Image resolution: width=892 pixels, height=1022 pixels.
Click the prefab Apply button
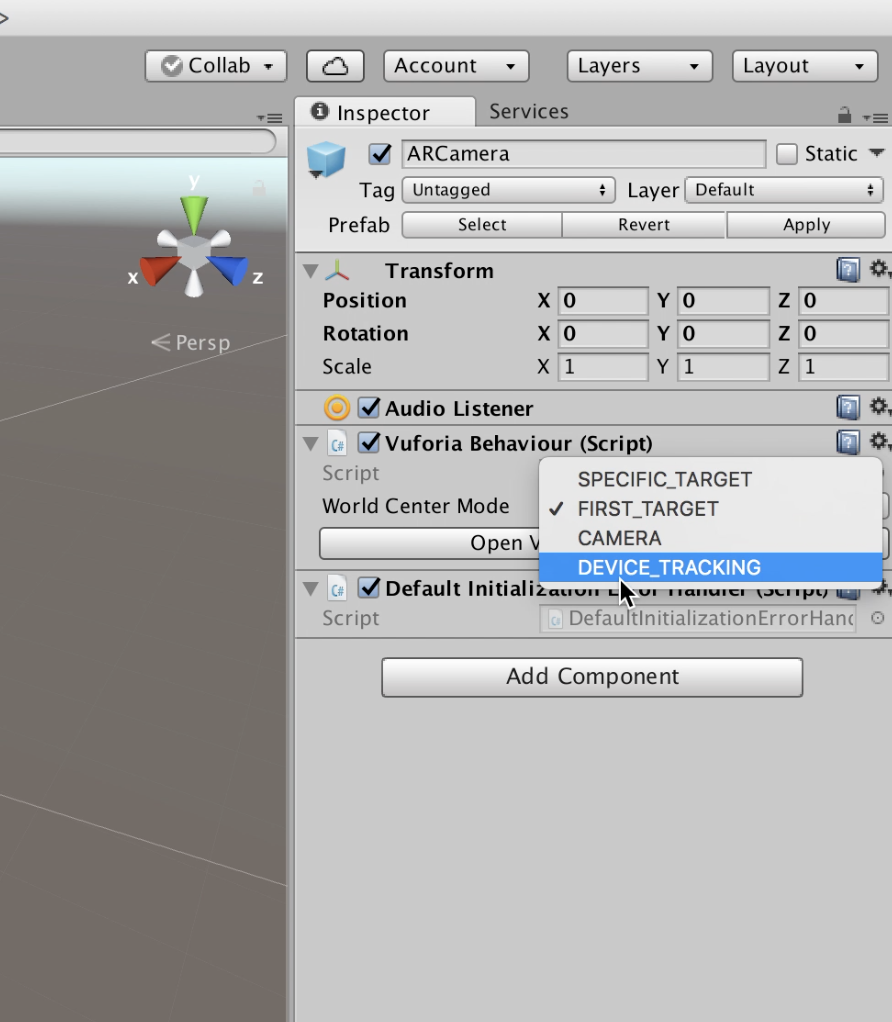[806, 225]
